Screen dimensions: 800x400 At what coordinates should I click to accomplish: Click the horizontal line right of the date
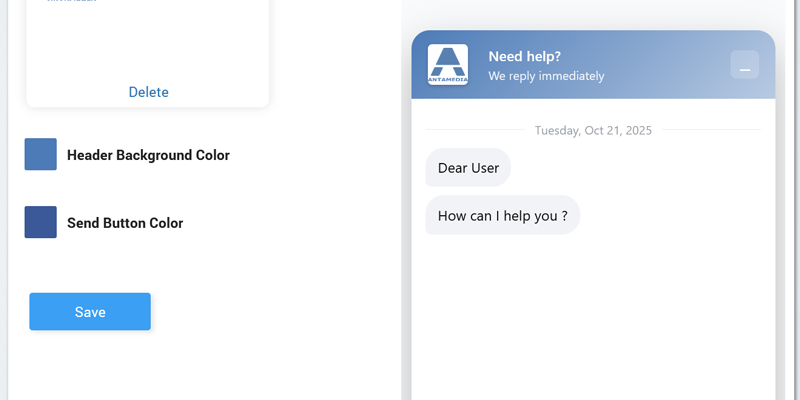[x=710, y=130]
